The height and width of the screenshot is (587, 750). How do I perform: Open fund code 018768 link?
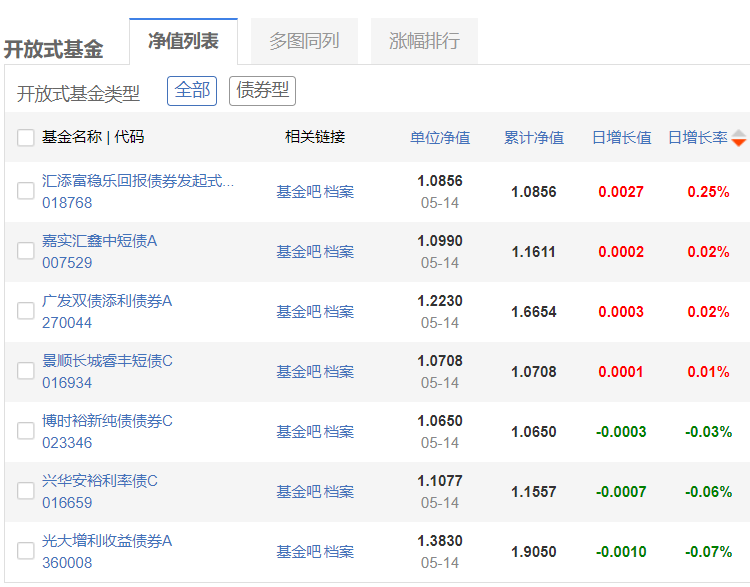[x=67, y=203]
